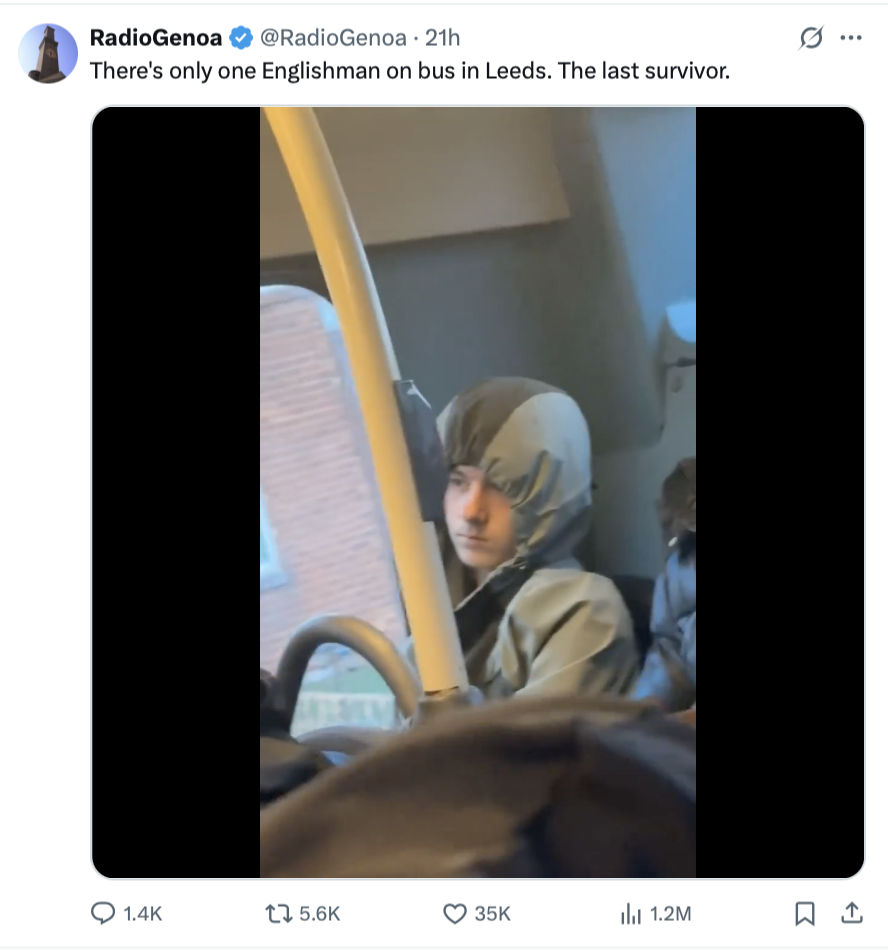The image size is (888, 950).
Task: Like the post with heart icon
Action: point(455,913)
